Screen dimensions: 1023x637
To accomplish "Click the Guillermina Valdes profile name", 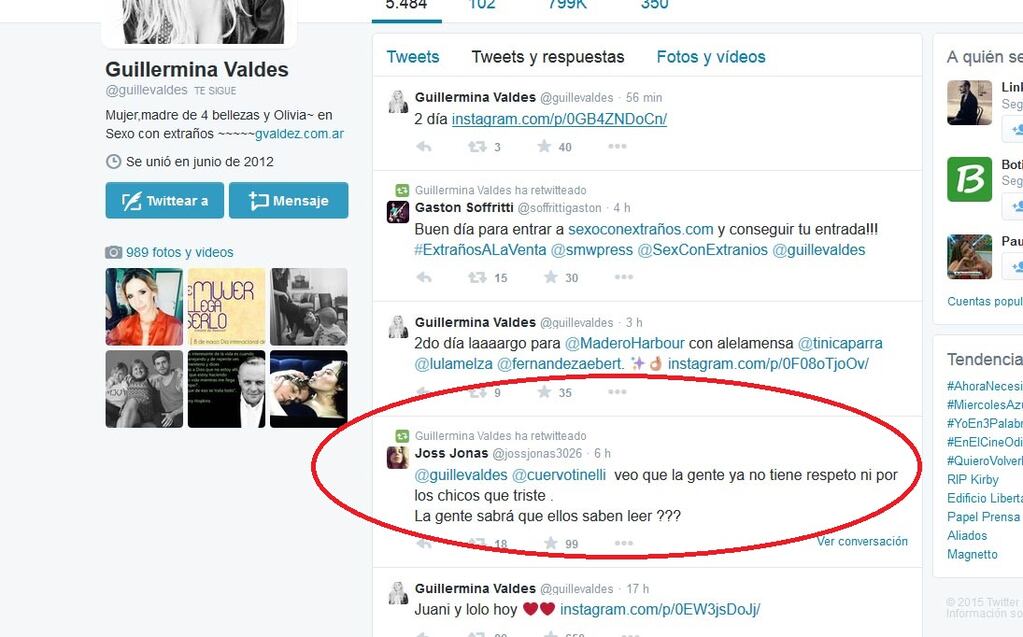I will (197, 69).
